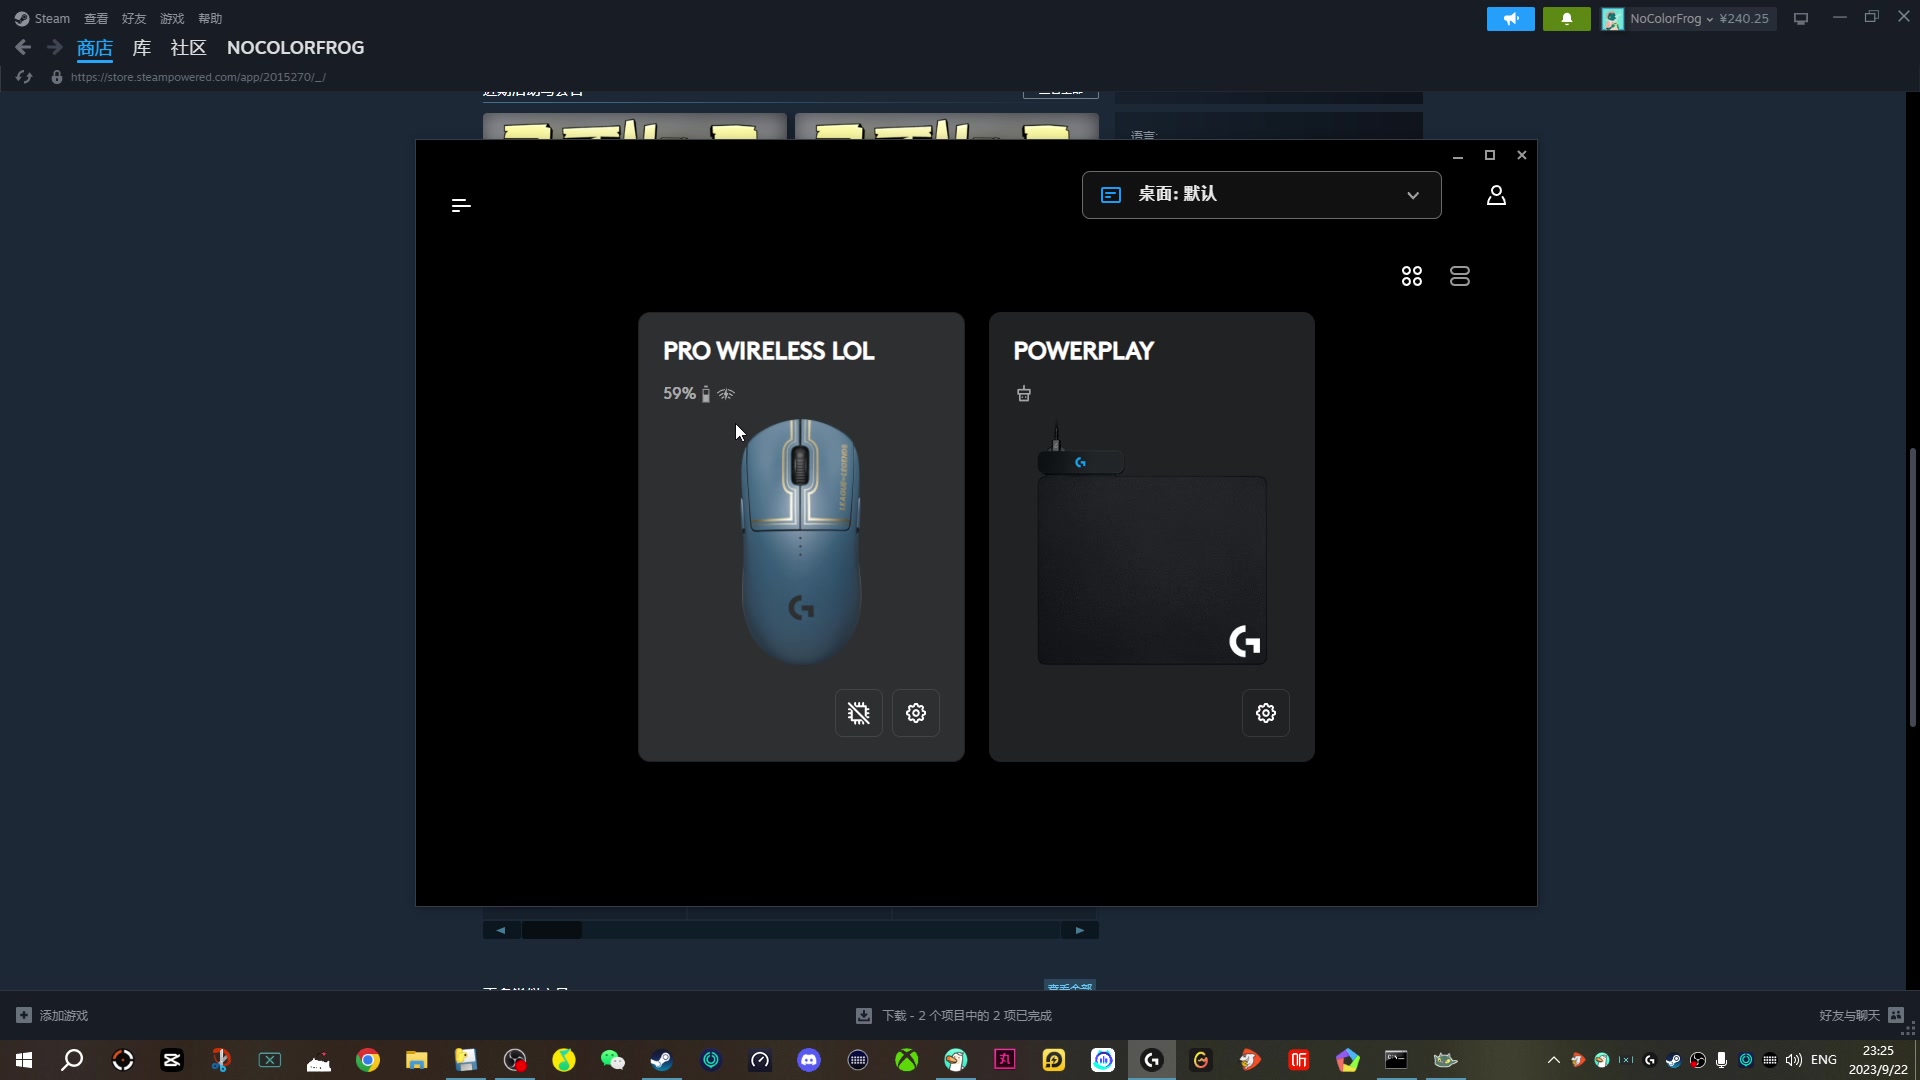Open Logitech G HUB taskbar icon
The width and height of the screenshot is (1920, 1080).
tap(1152, 1060)
